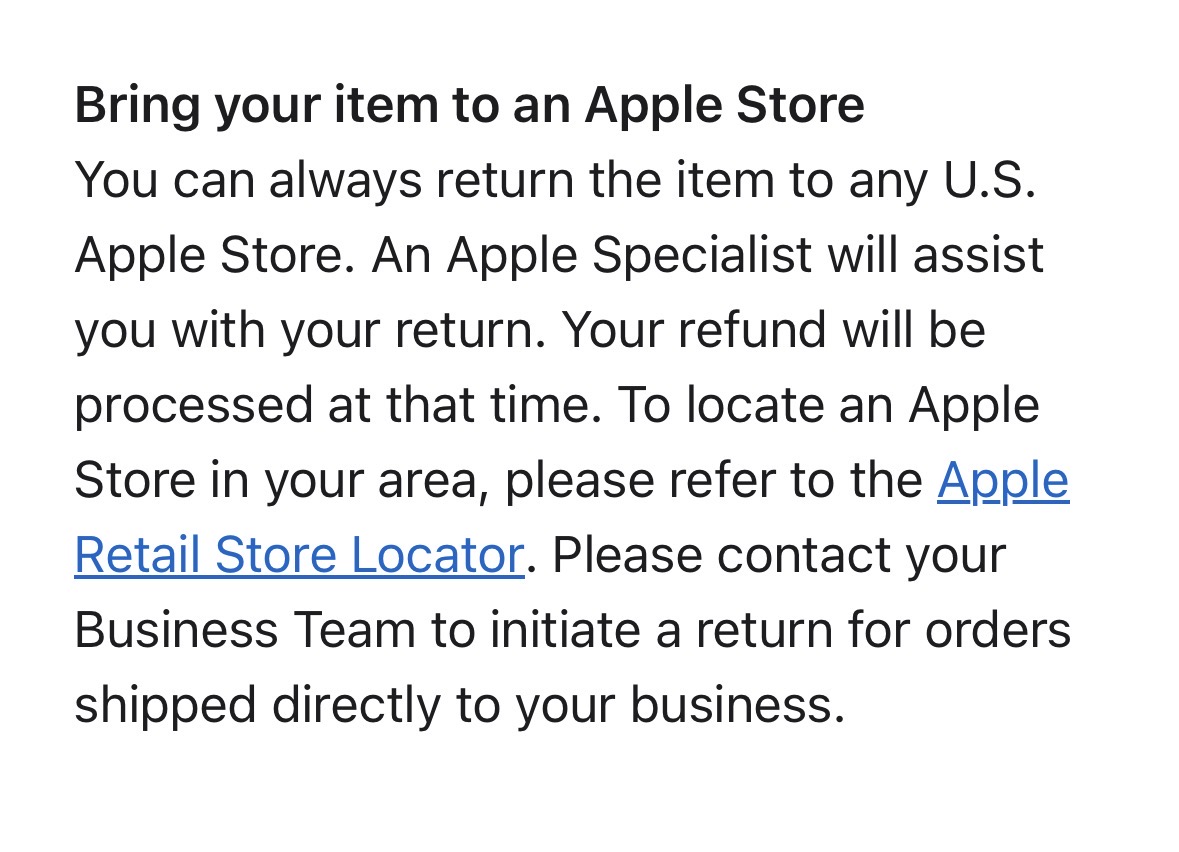Screen dimensions: 1179x852
Task: Click the phrase 'shipped directly' in the last line
Action: [x=258, y=706]
